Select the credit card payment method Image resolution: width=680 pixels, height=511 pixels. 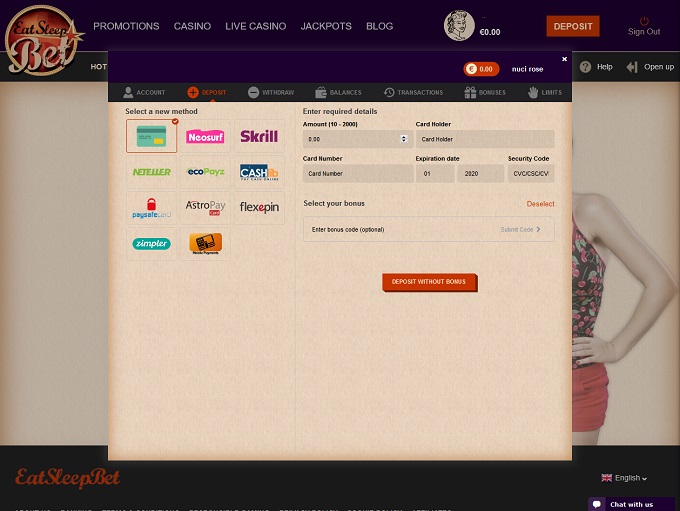point(152,137)
